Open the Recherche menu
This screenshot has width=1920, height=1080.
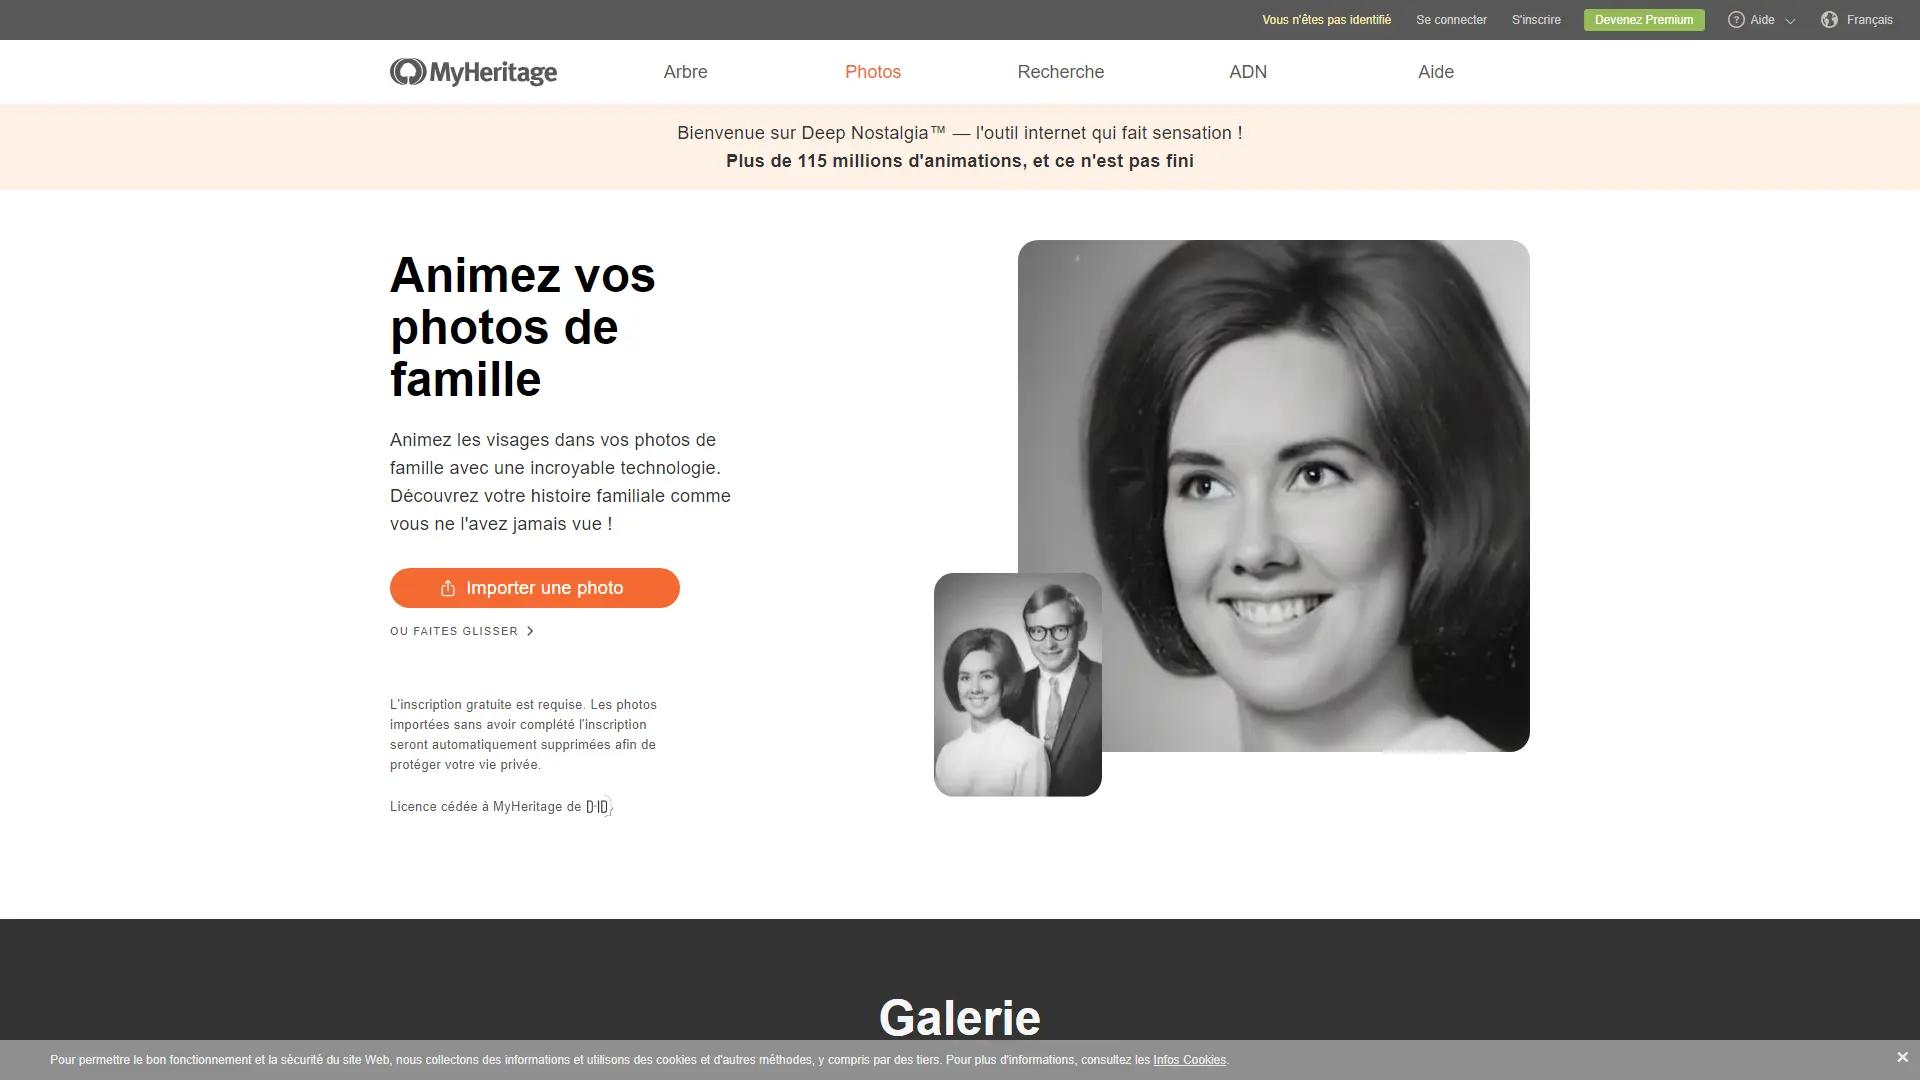click(x=1060, y=72)
